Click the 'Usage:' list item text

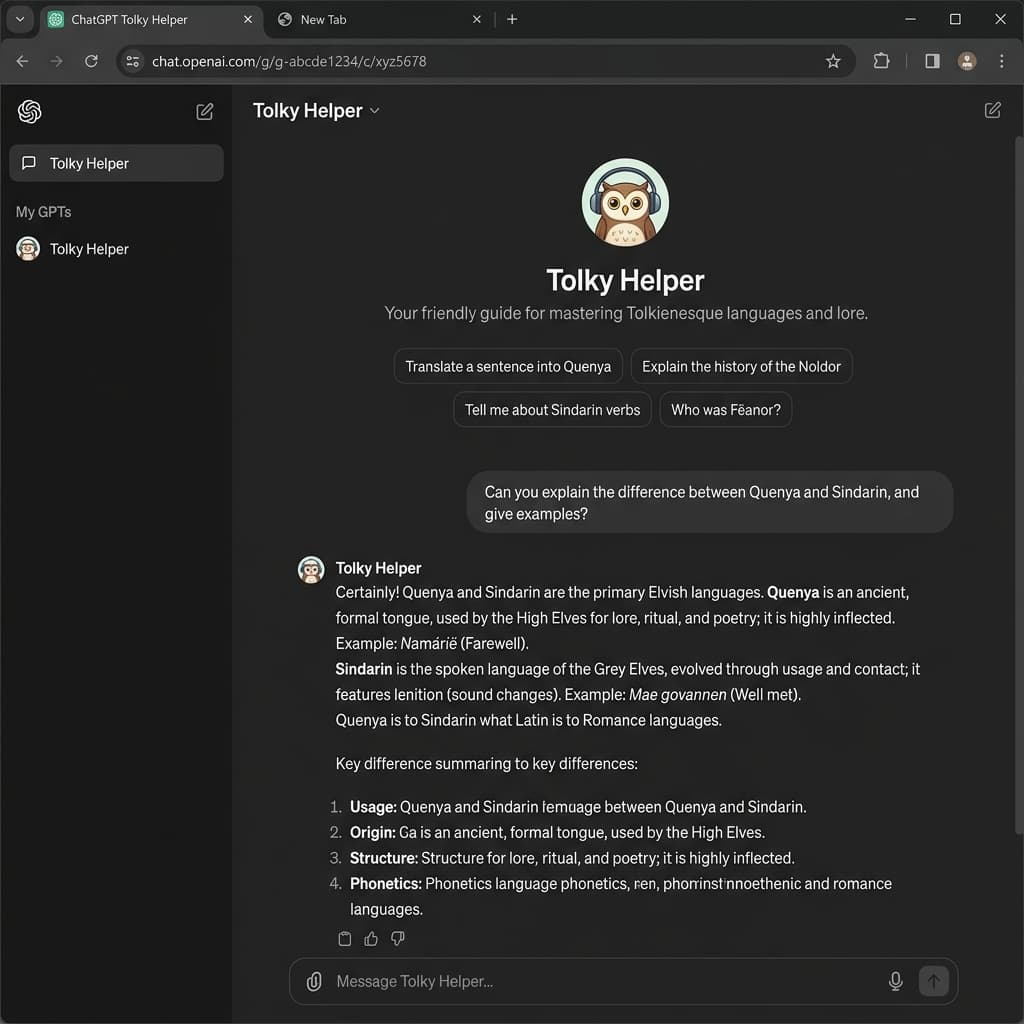[578, 807]
